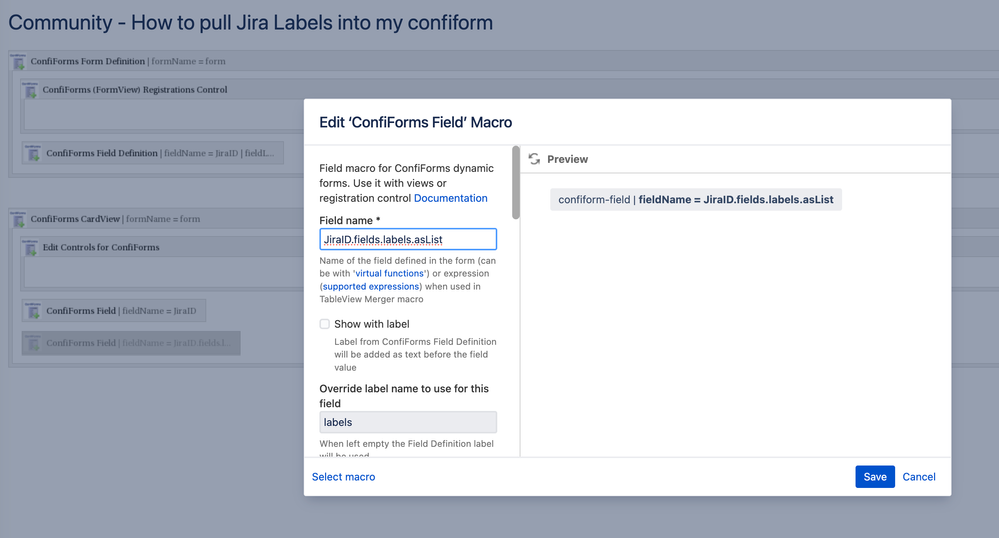Click the Select macro link

(x=343, y=477)
